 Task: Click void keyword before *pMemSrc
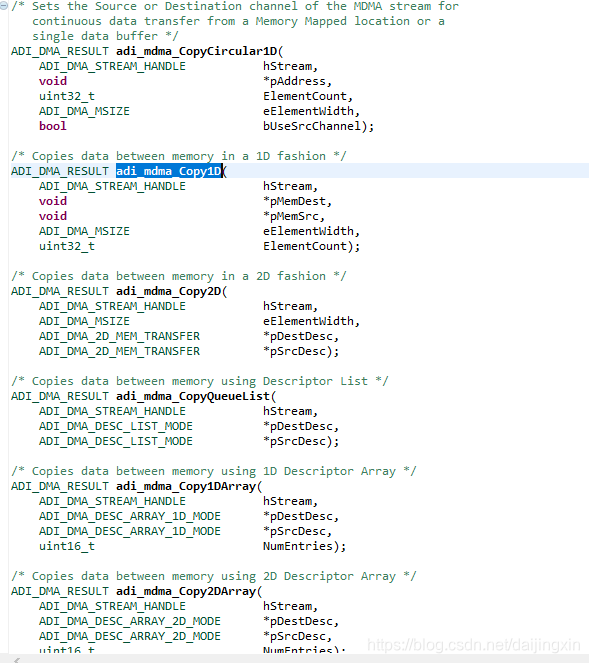point(53,216)
